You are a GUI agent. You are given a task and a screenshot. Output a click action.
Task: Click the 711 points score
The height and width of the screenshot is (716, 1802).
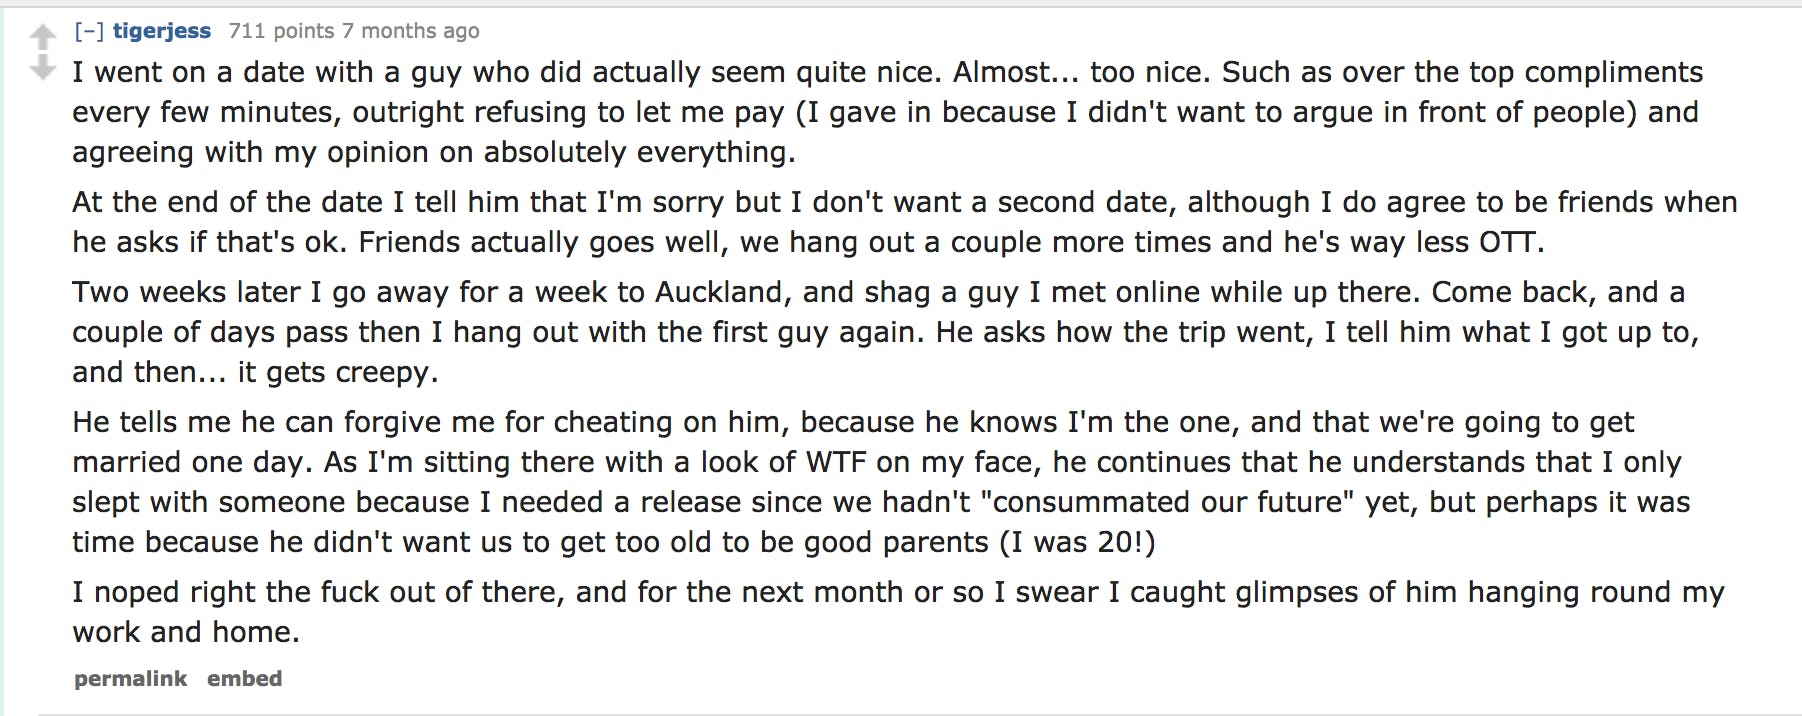click(281, 31)
